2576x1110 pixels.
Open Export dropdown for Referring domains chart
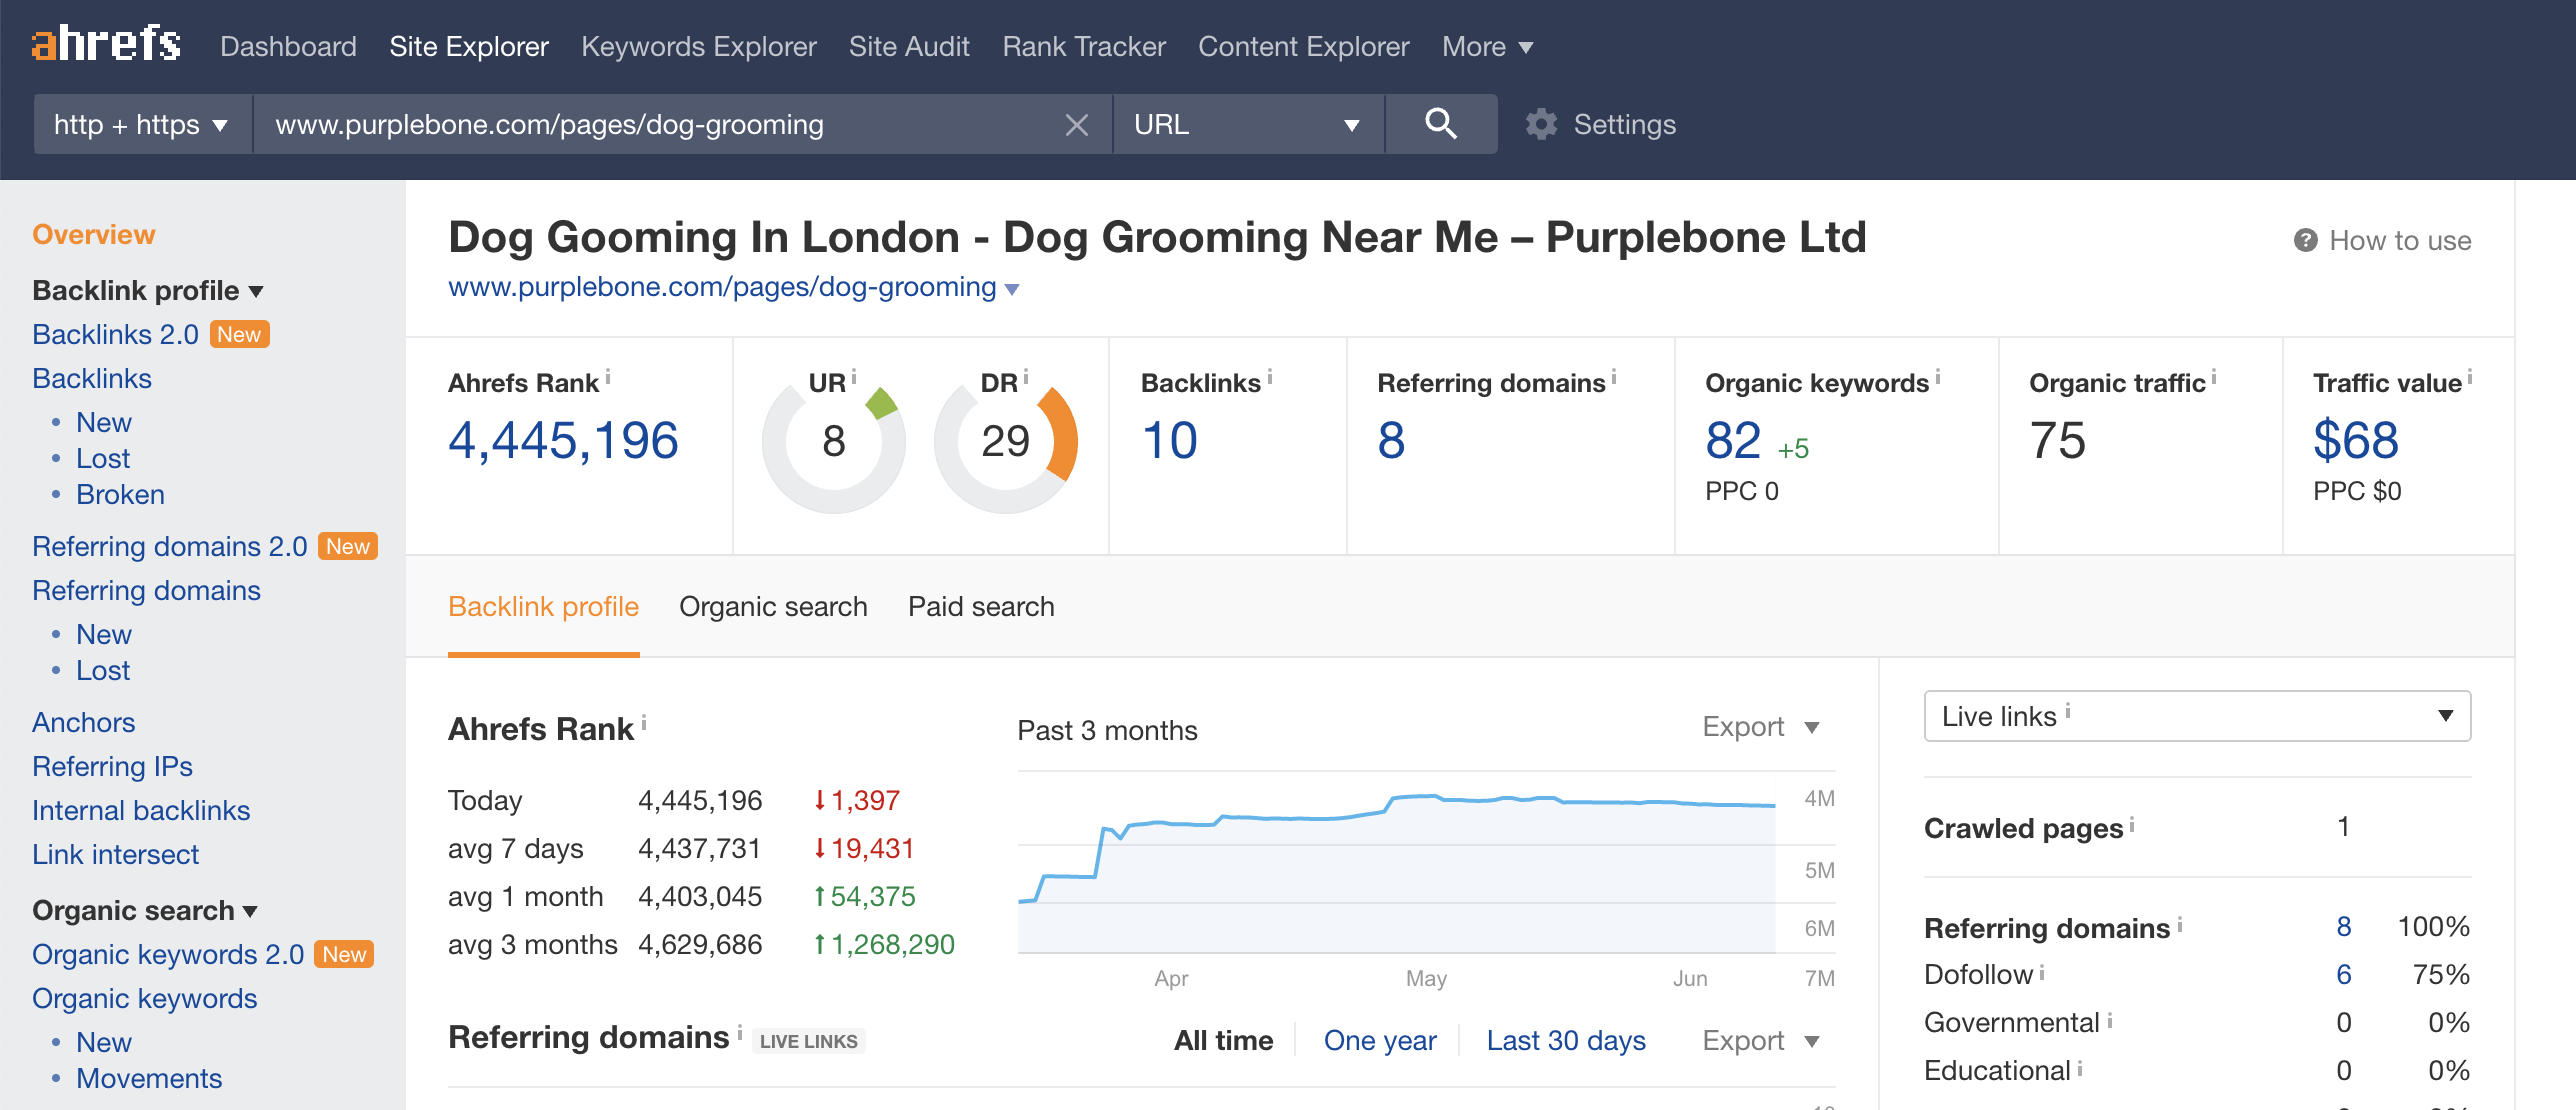point(1760,1041)
